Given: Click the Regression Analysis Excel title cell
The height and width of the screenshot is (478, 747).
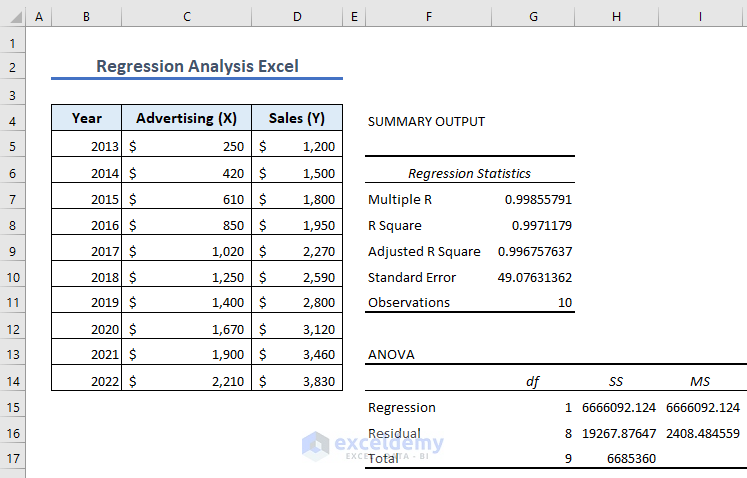Looking at the screenshot, I should 196,66.
